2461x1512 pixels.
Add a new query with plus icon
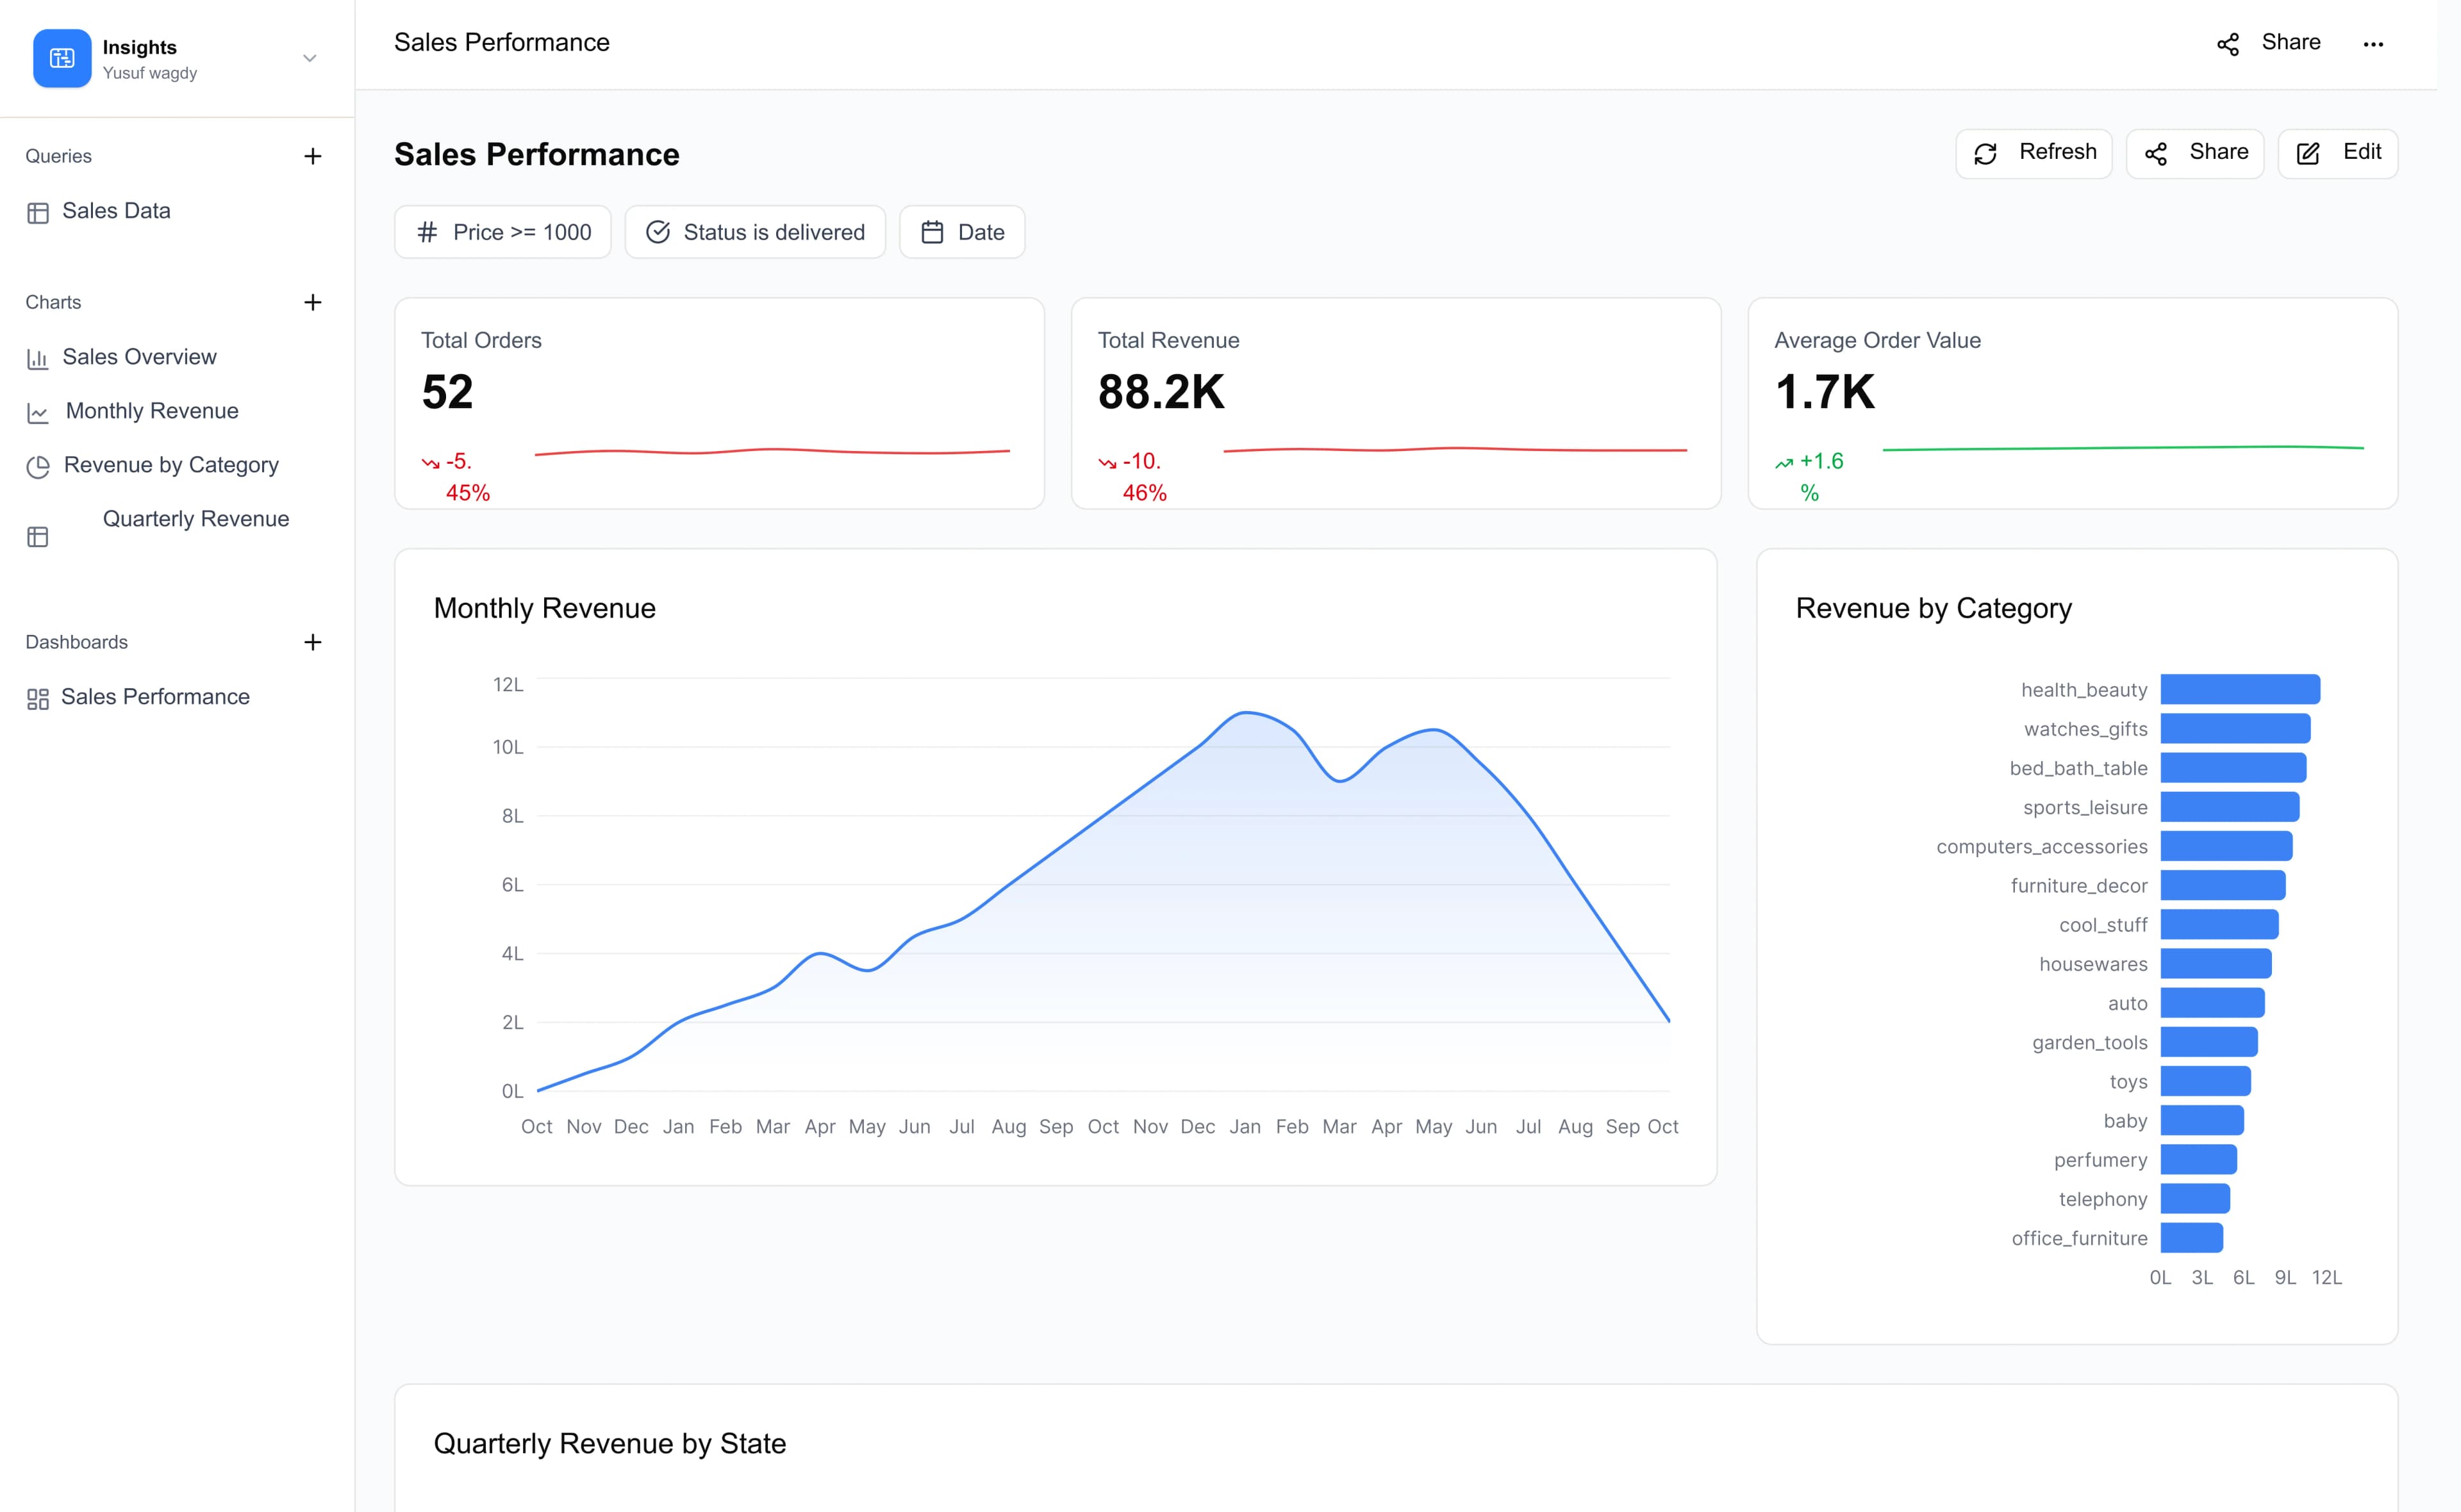pos(312,156)
